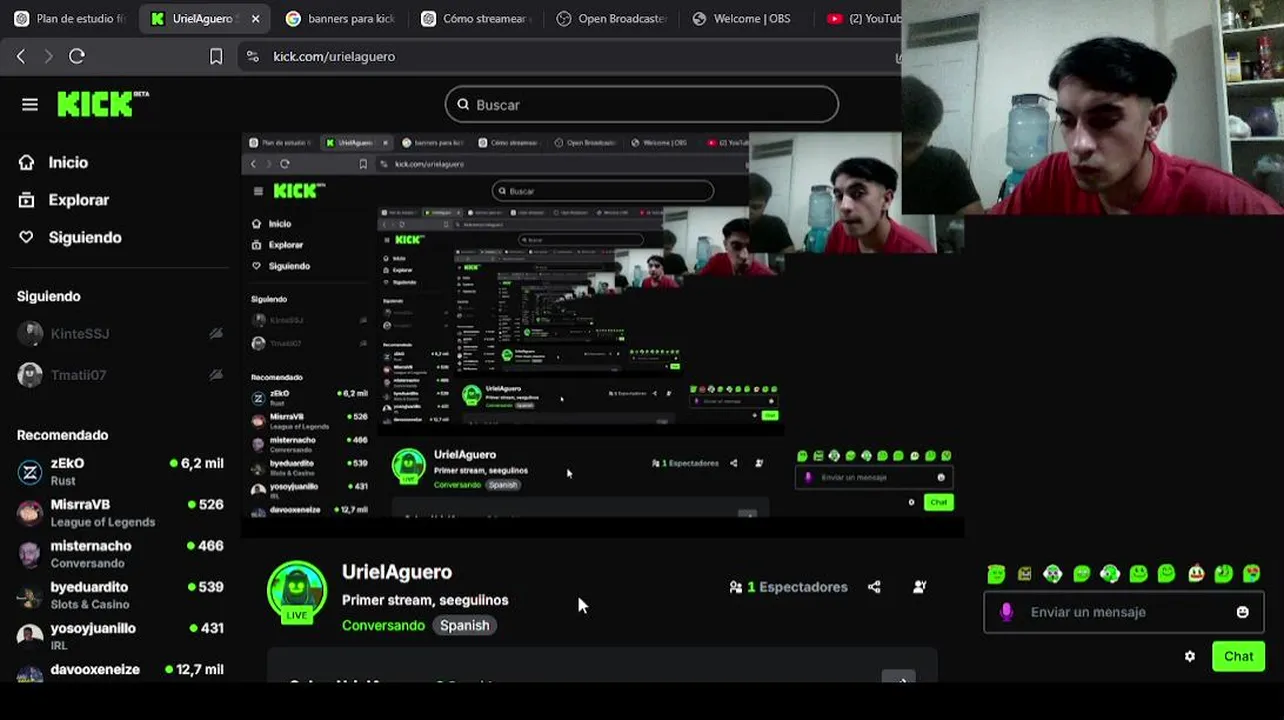
Task: Bookmark this page with bookmark icon
Action: [216, 56]
